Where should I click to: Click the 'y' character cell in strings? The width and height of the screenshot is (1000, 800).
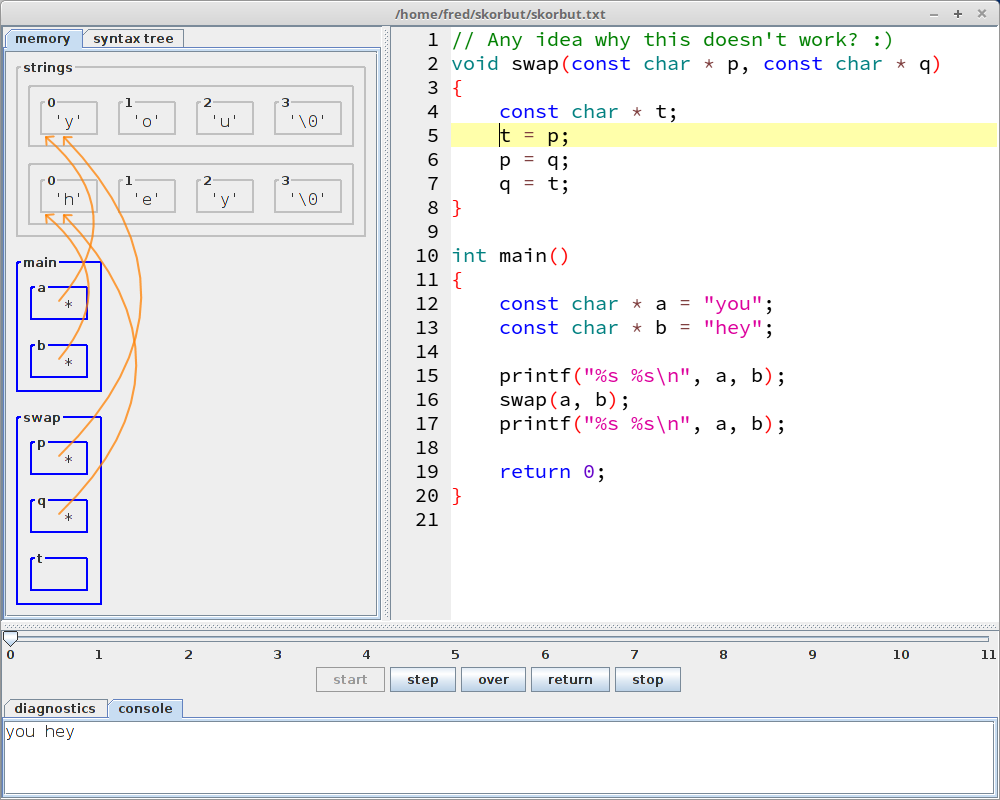(x=69, y=119)
